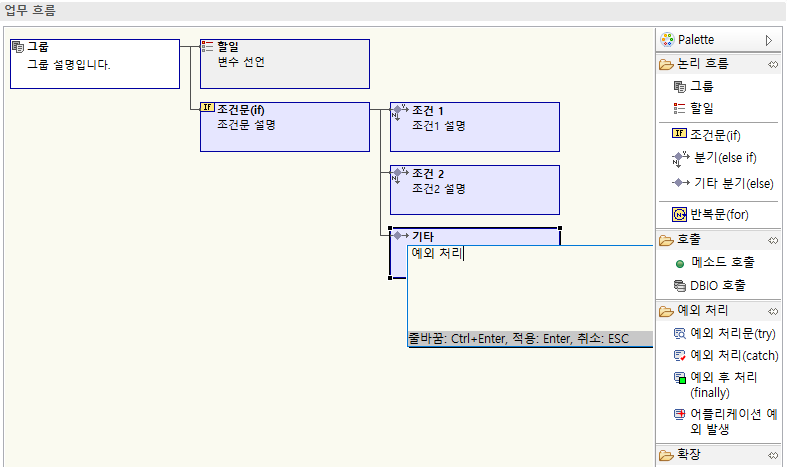This screenshot has height=467, width=787.
Task: Choose the 어플리케이션 예외 발생 tool
Action: [x=723, y=421]
